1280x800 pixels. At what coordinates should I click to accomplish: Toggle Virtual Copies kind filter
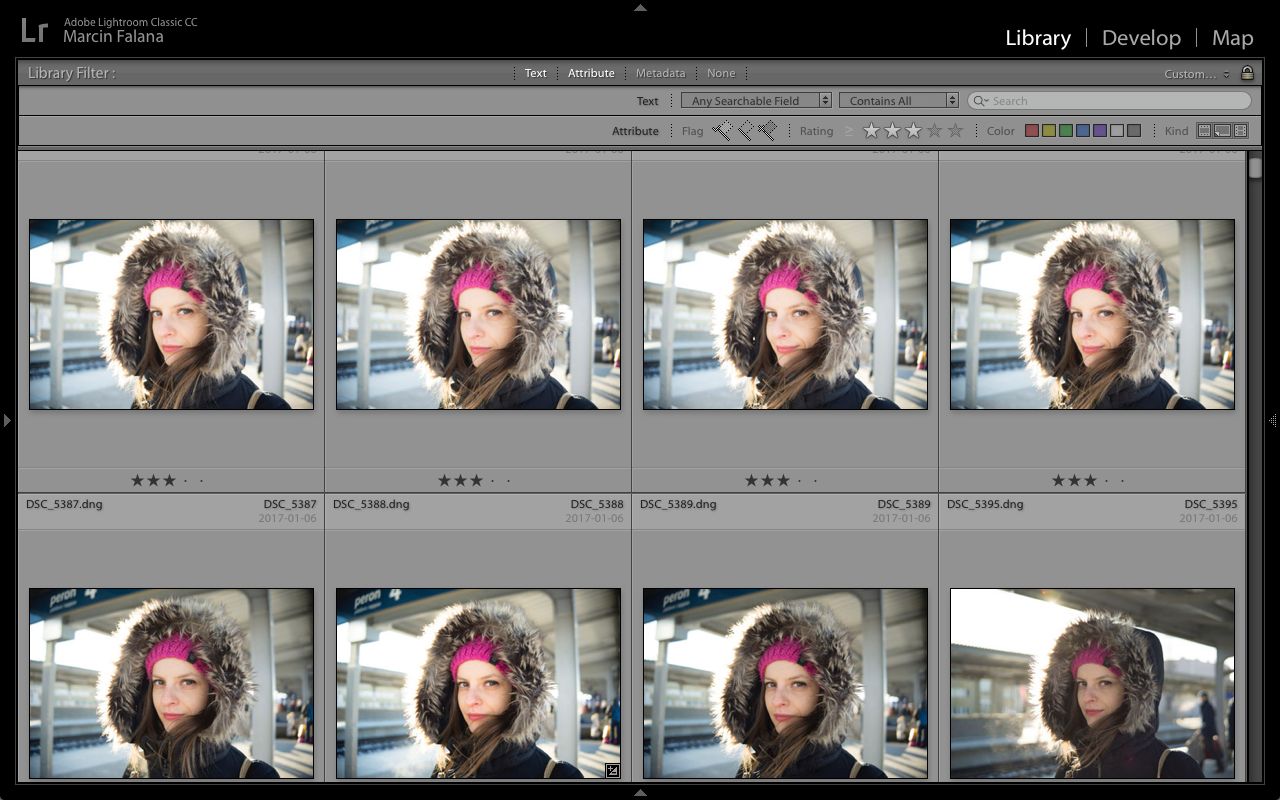pyautogui.click(x=1222, y=131)
